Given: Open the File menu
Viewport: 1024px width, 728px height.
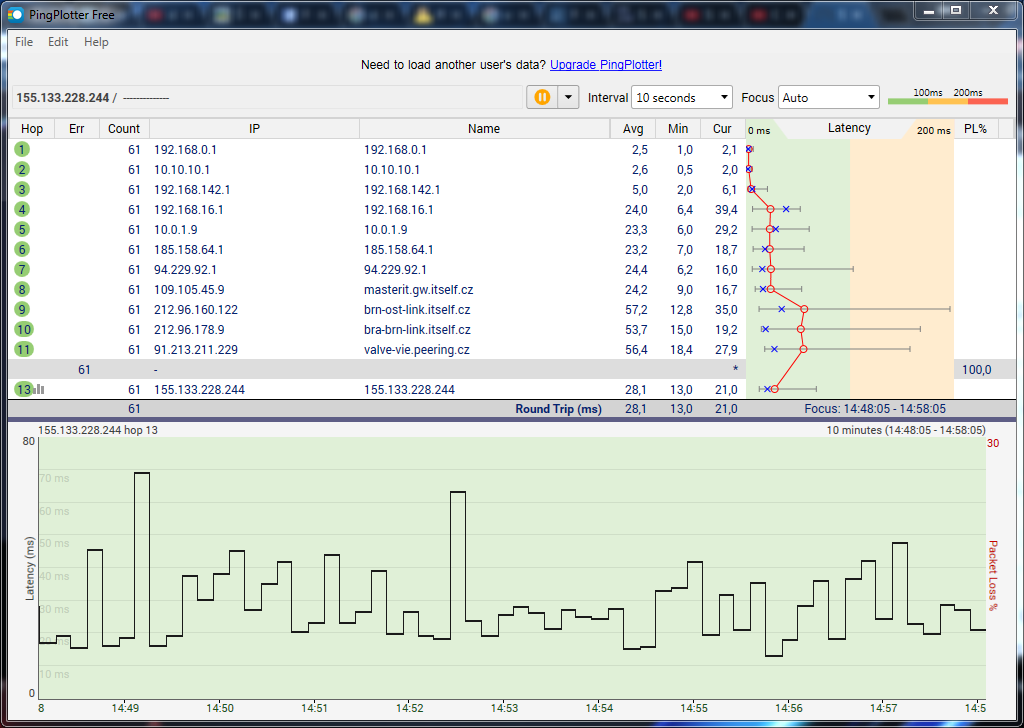Looking at the screenshot, I should pos(24,42).
